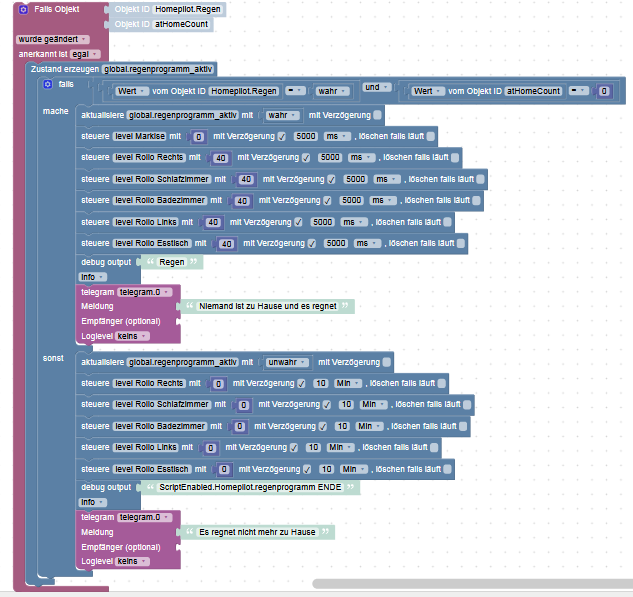Open gear settings on Falls Objekt block
Viewport: 633px width, 597px height.
(23, 9)
